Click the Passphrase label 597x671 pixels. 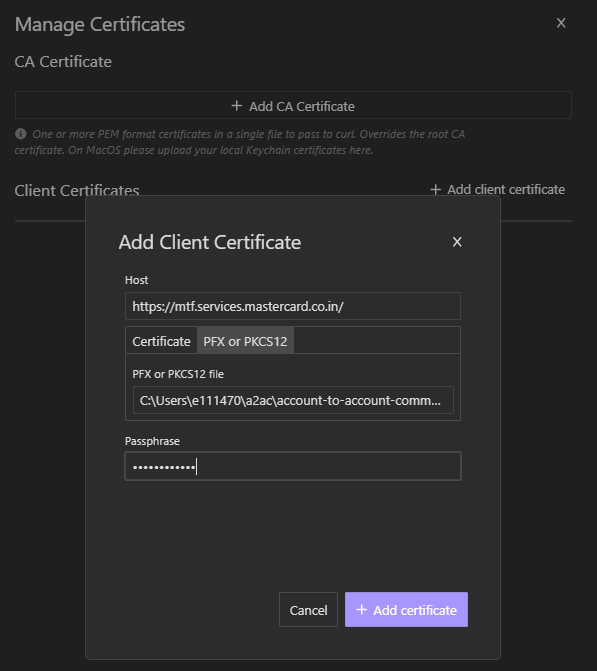[152, 441]
